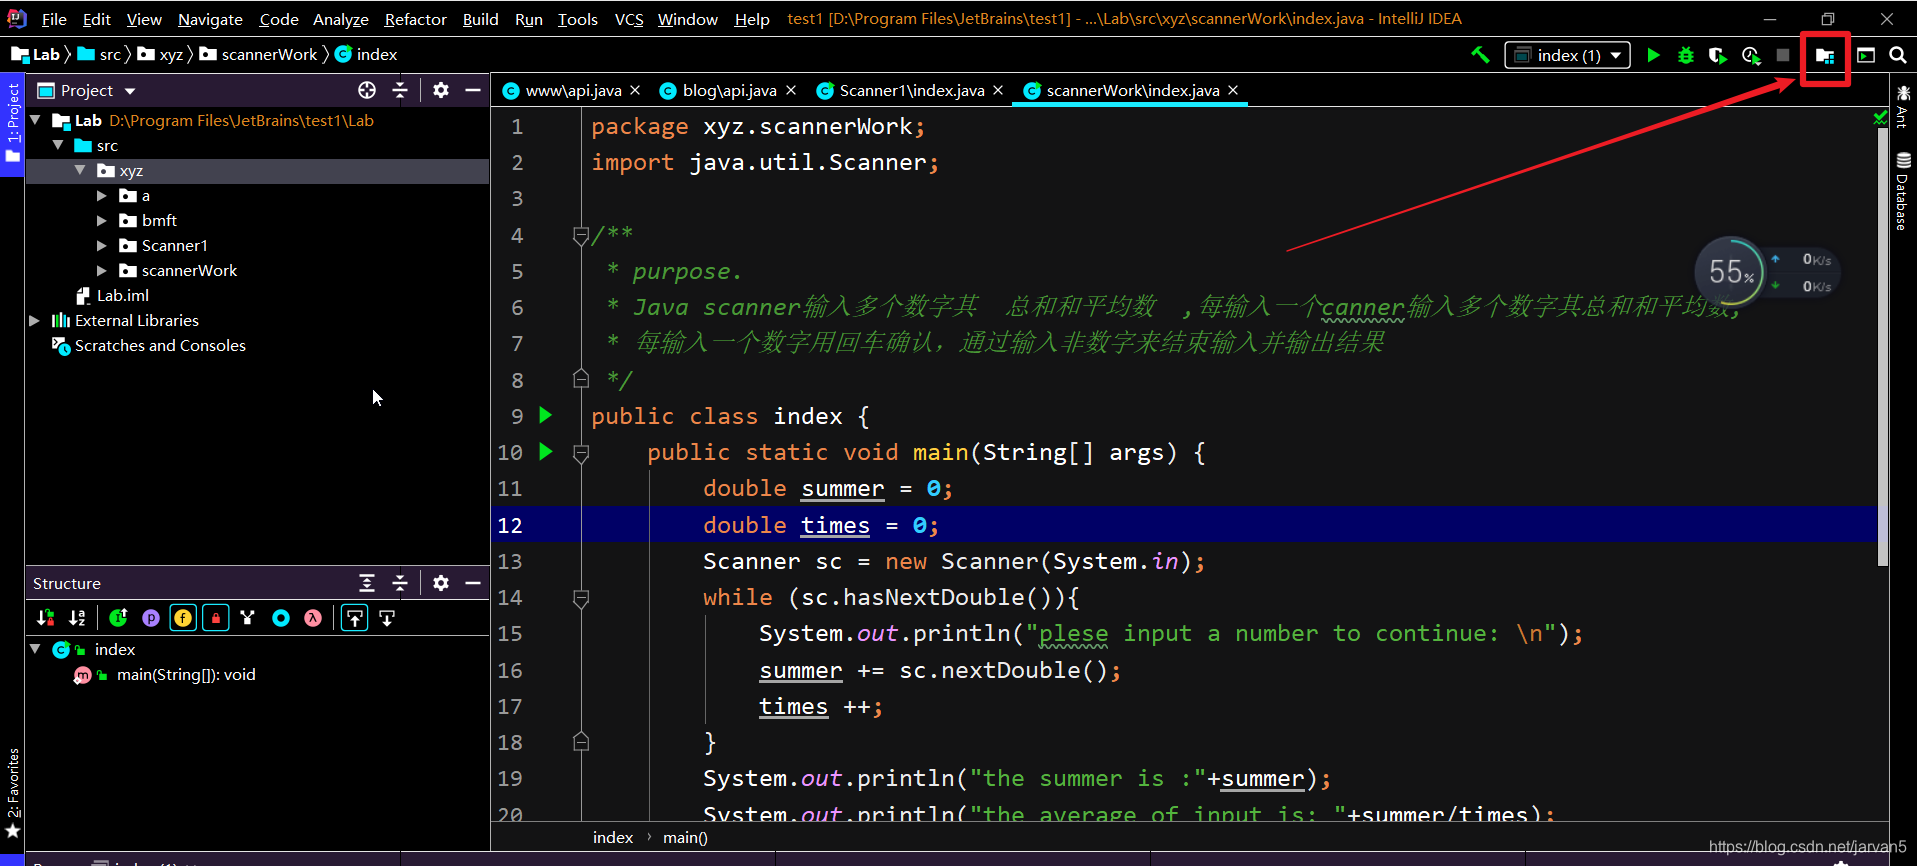Expand the scannerWork package in tree

102,270
